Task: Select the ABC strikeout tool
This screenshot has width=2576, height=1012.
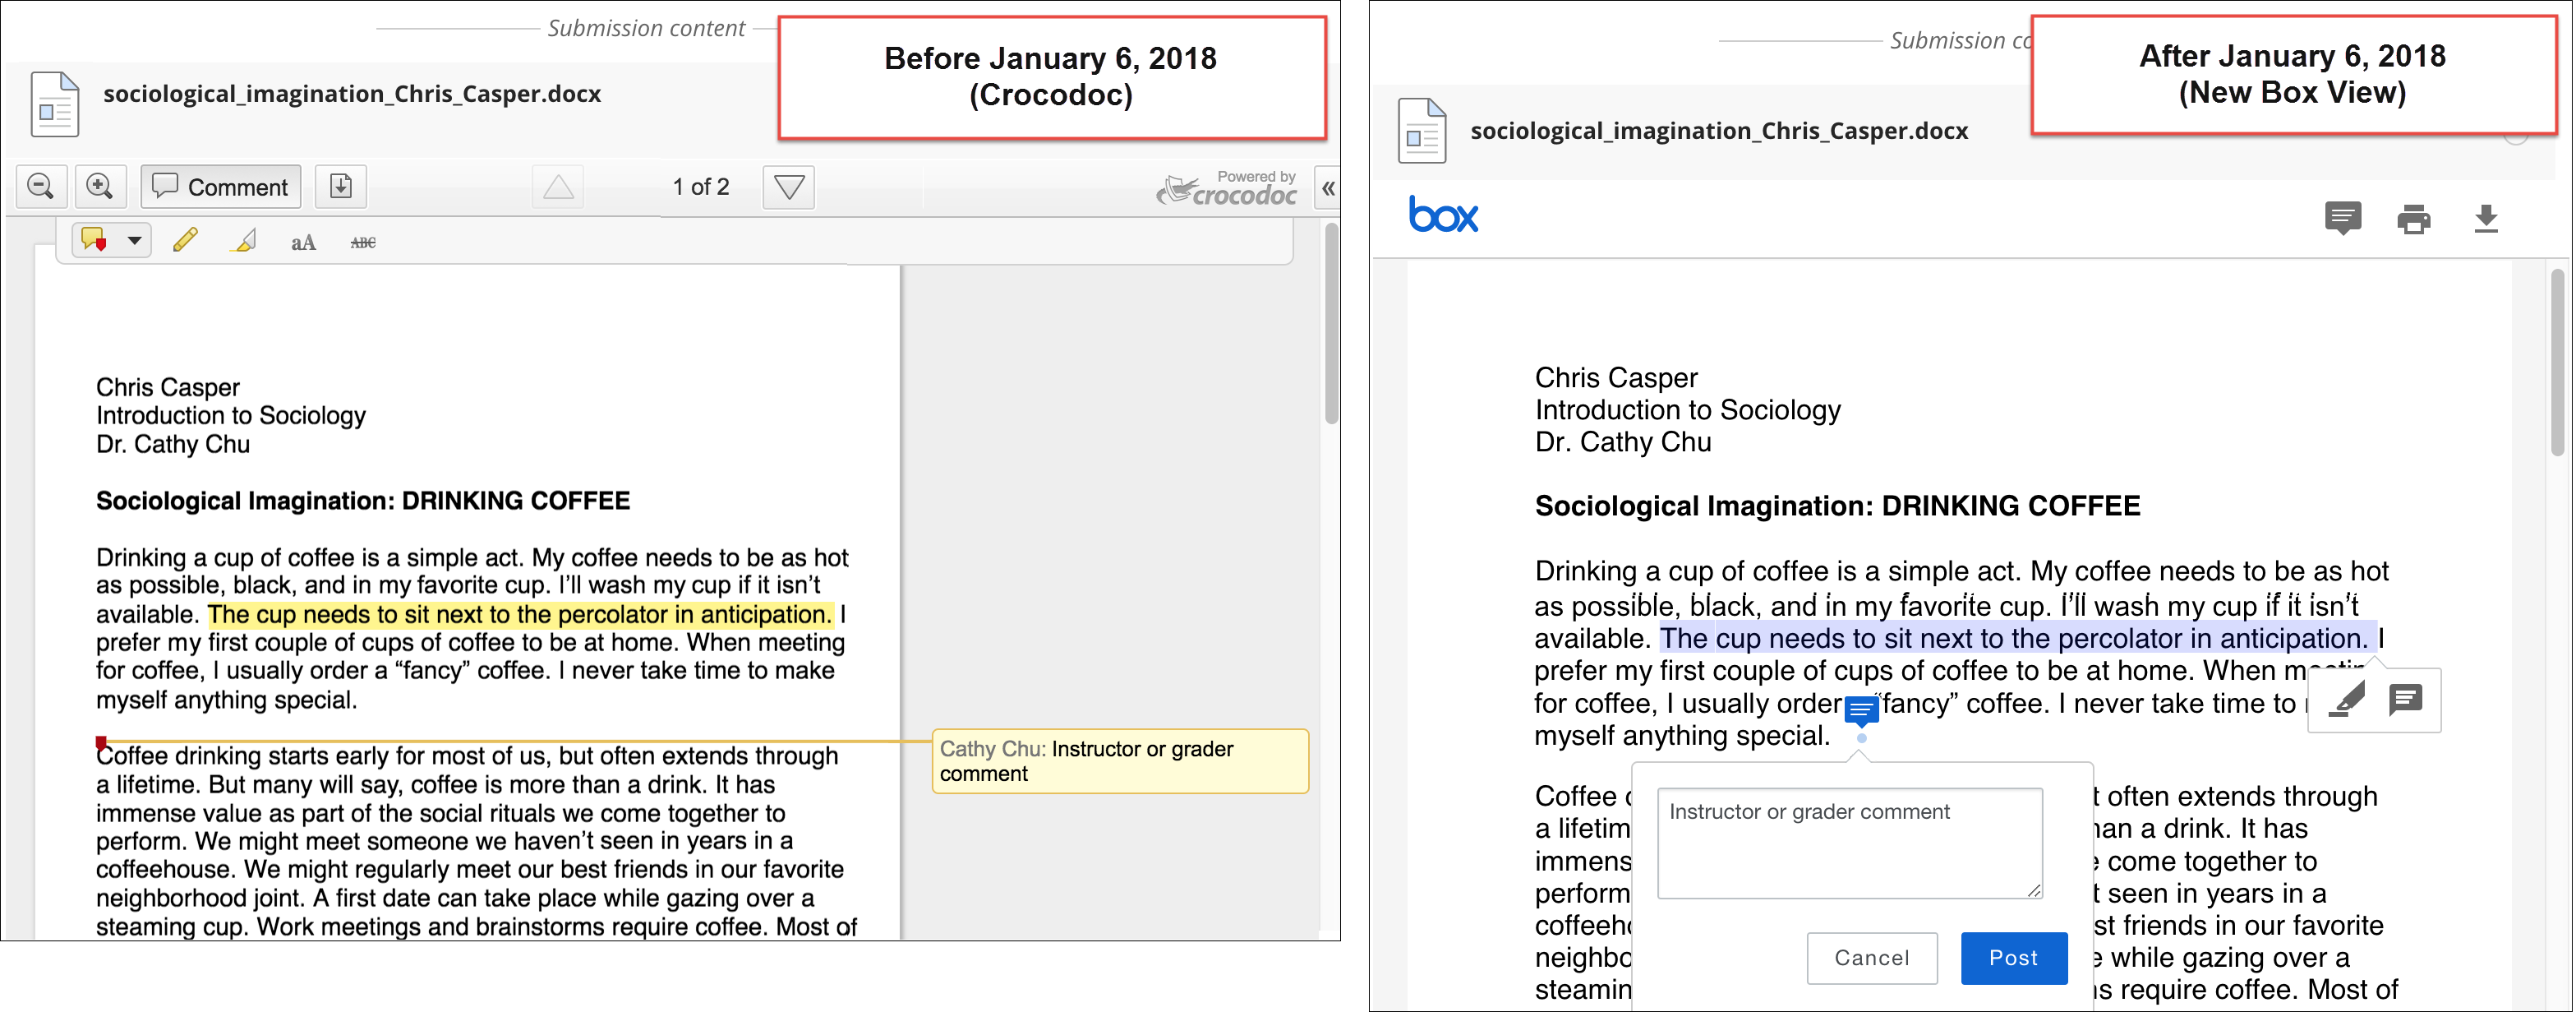Action: click(x=363, y=242)
